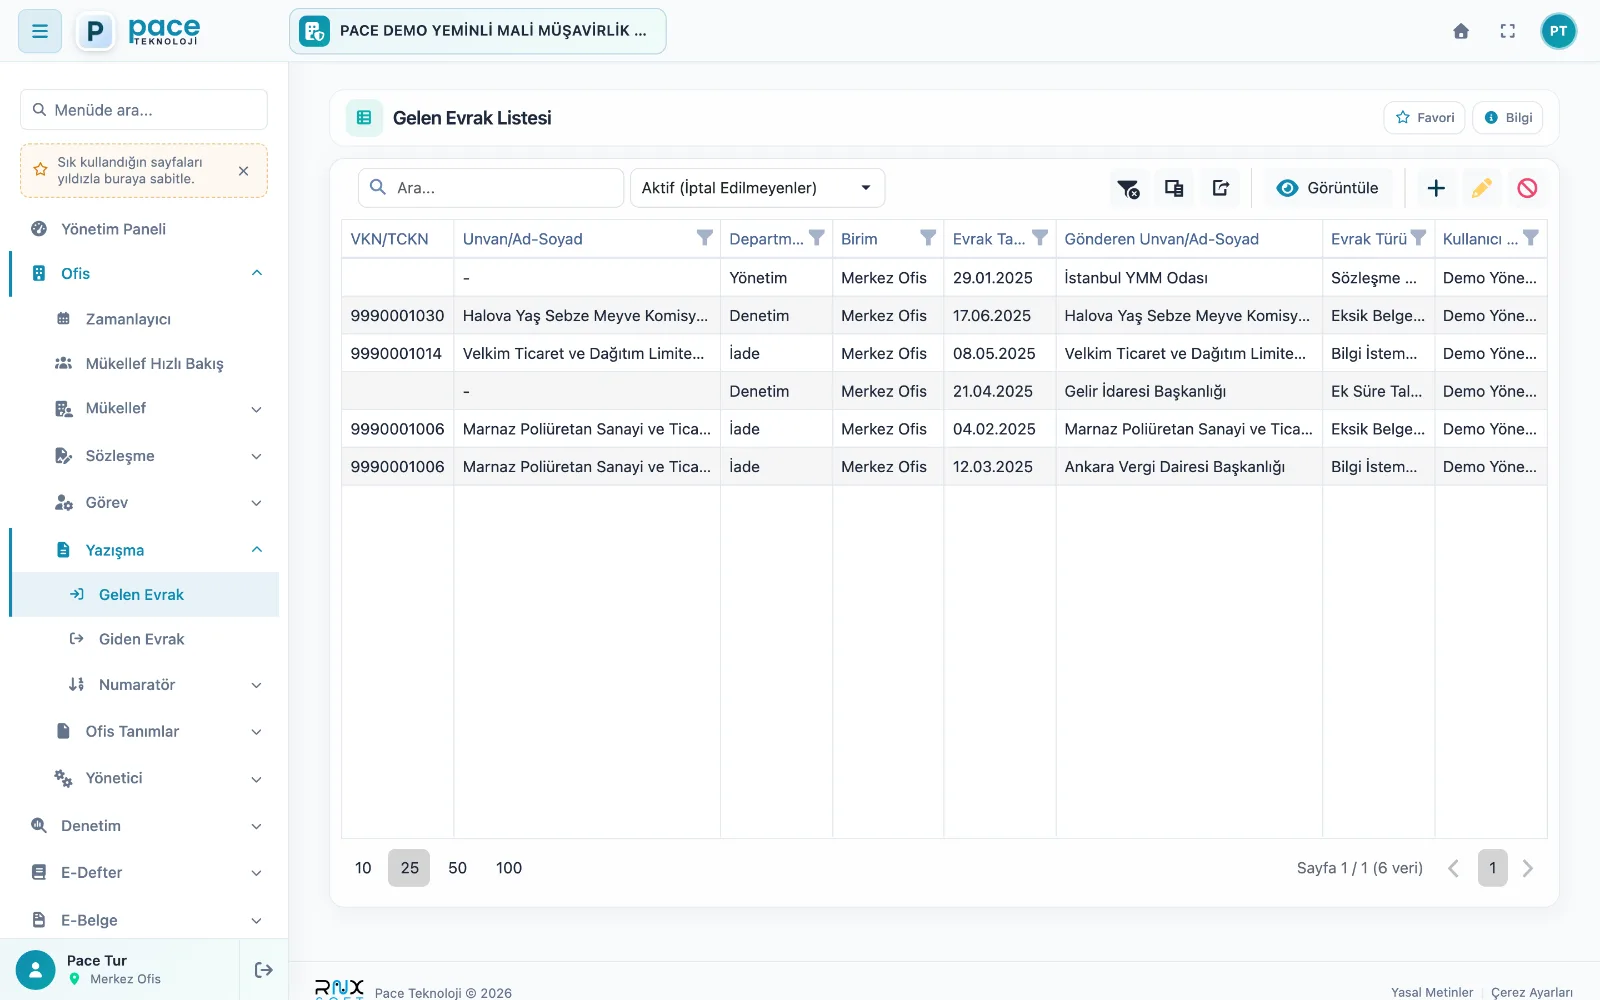Set page size to 50

coord(457,868)
